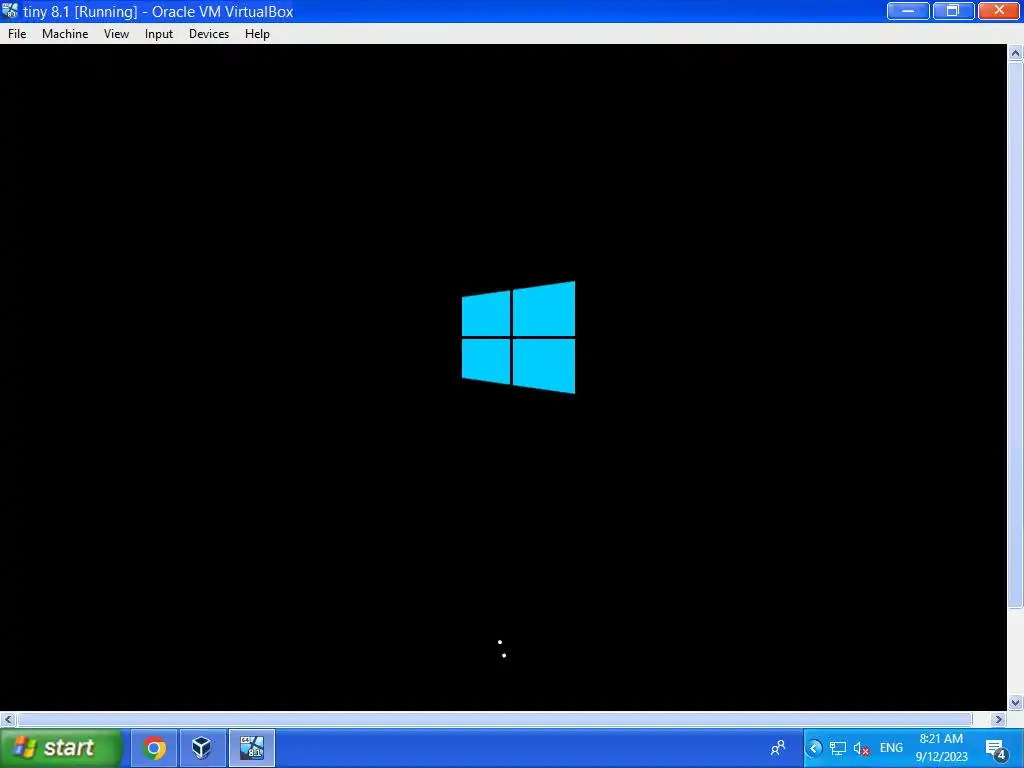Viewport: 1024px width, 768px height.
Task: Click the horizontal scrollbar thumb
Action: 495,719
